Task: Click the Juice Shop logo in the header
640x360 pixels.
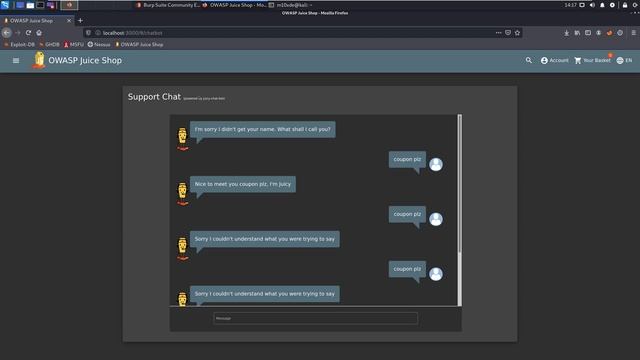Action: point(39,60)
